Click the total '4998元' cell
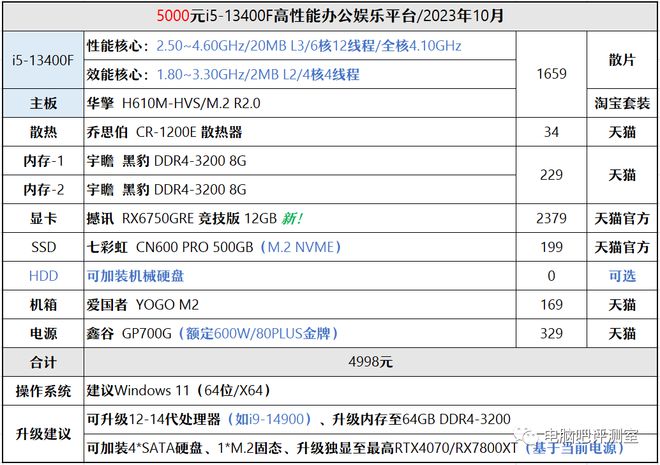Image resolution: width=660 pixels, height=465 pixels. pyautogui.click(x=370, y=362)
